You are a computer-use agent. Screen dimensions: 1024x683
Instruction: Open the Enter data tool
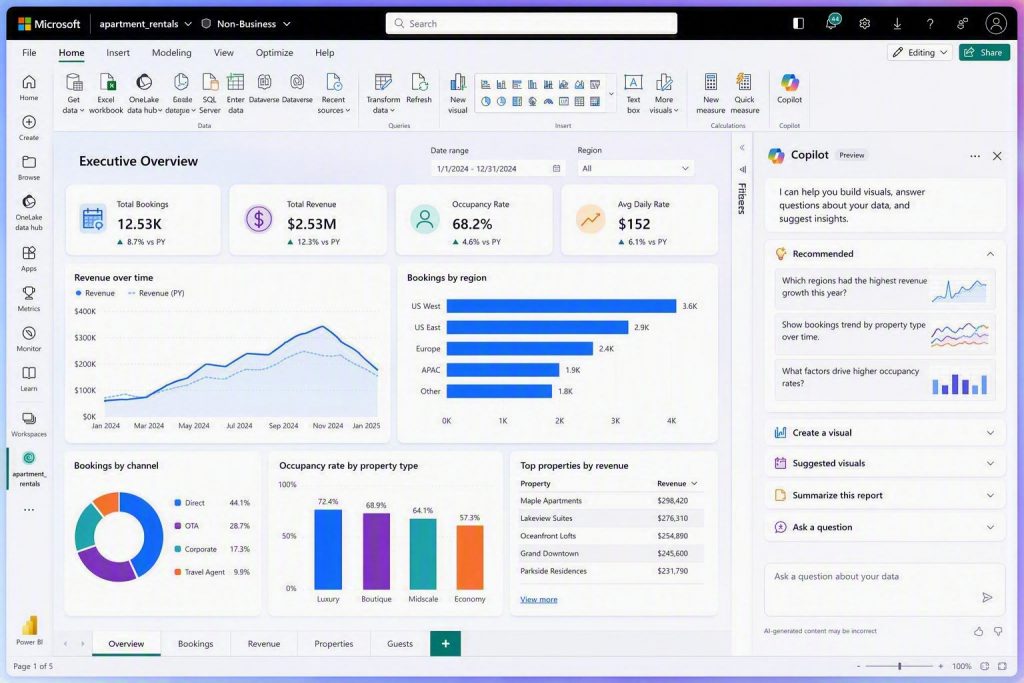235,93
